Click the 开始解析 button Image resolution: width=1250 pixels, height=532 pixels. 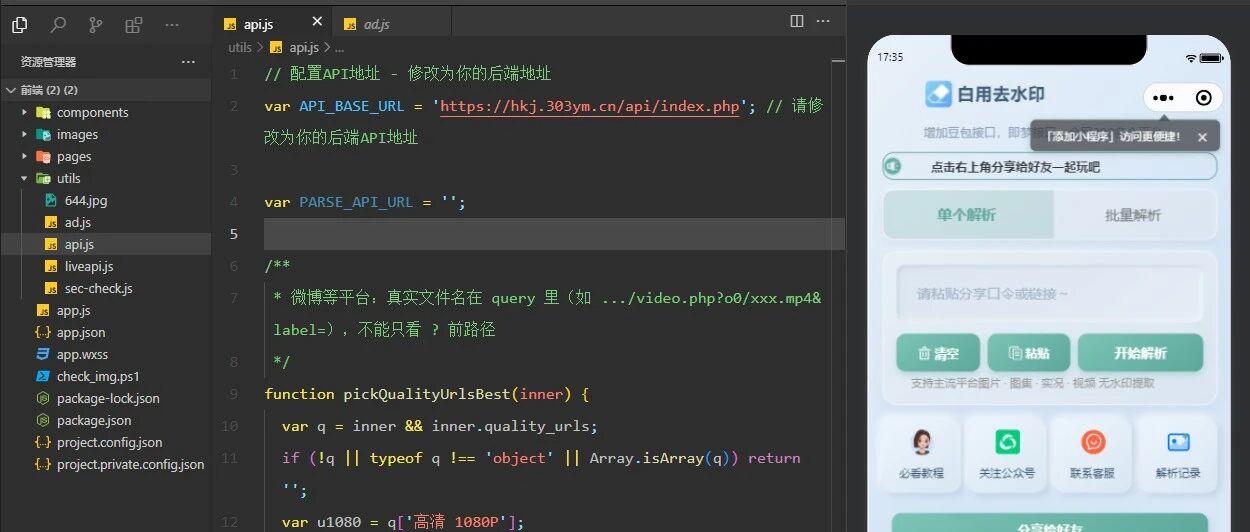[1142, 353]
